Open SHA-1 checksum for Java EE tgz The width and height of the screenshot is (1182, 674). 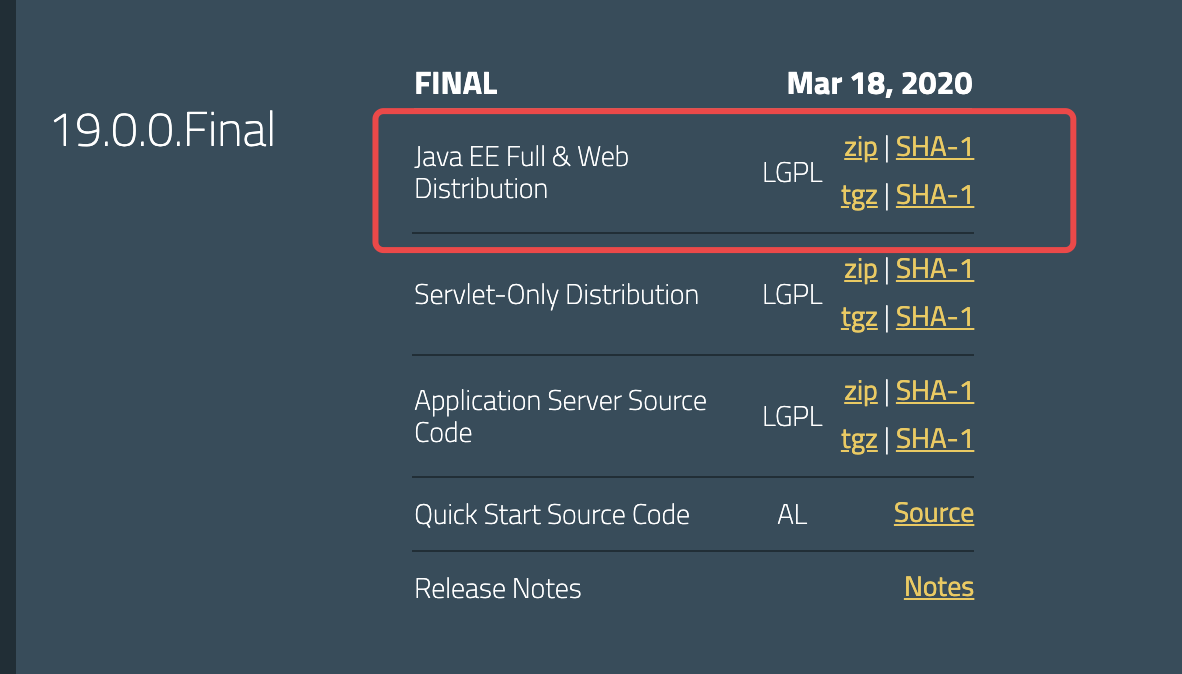[x=934, y=195]
